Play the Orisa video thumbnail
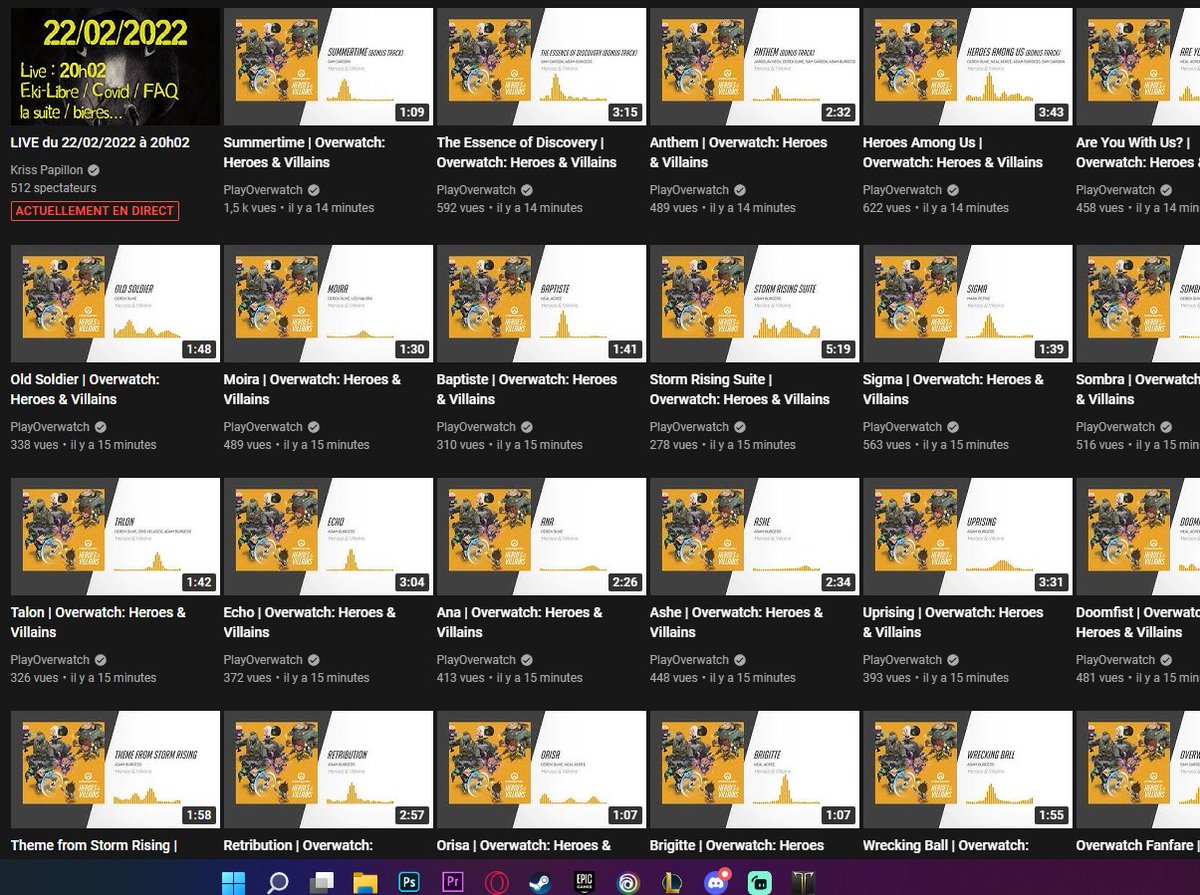 pos(541,769)
